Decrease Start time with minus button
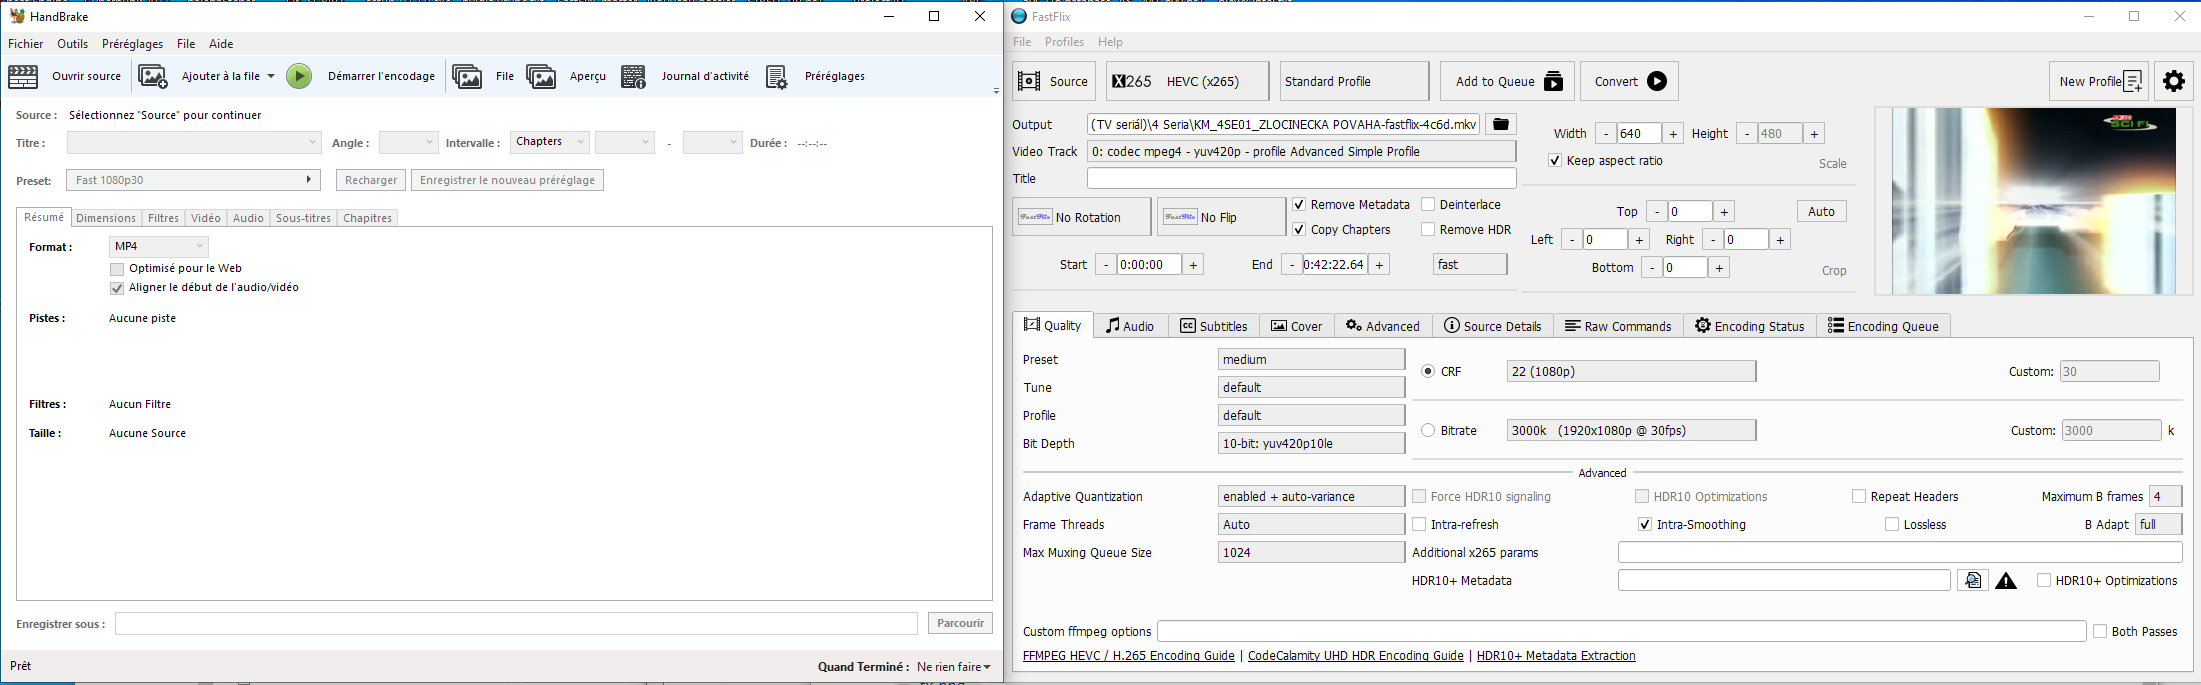Viewport: 2201px width, 685px height. click(x=1105, y=264)
